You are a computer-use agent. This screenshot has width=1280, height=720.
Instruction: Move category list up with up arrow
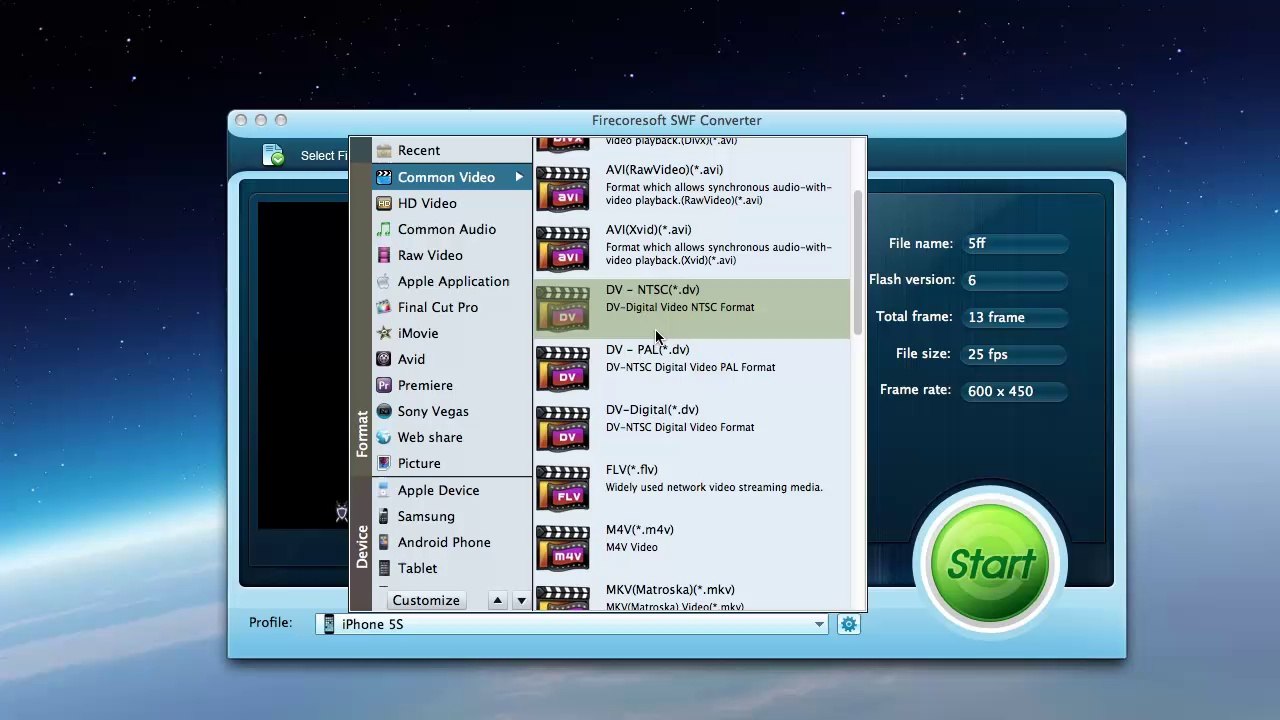497,601
